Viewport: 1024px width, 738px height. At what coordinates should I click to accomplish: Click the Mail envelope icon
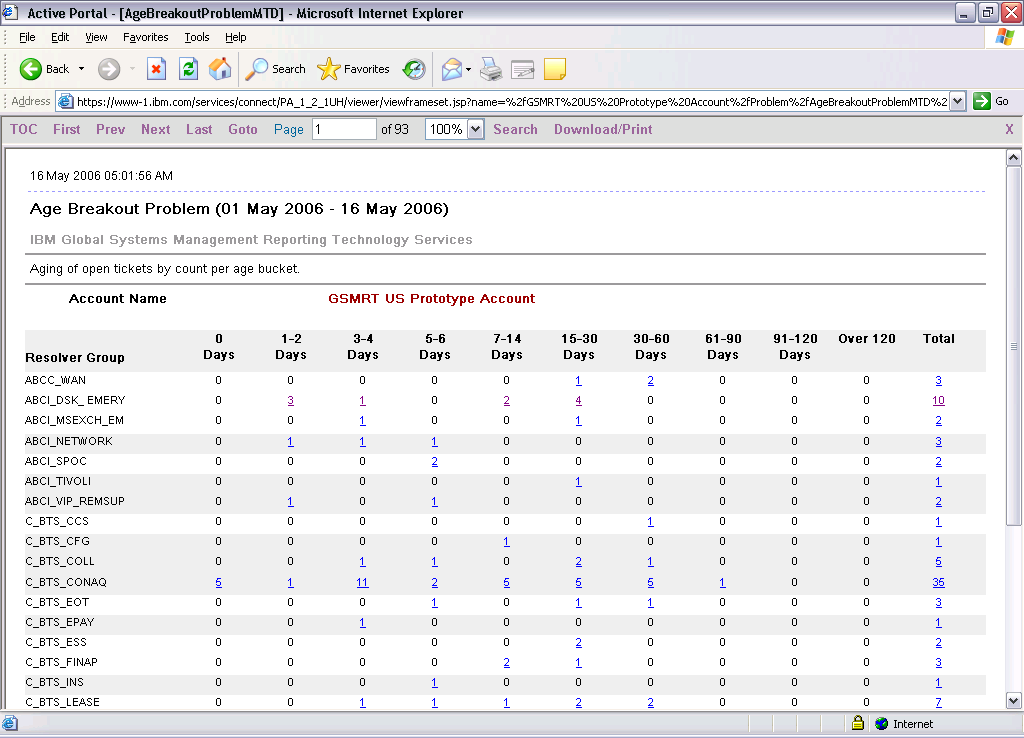point(451,69)
